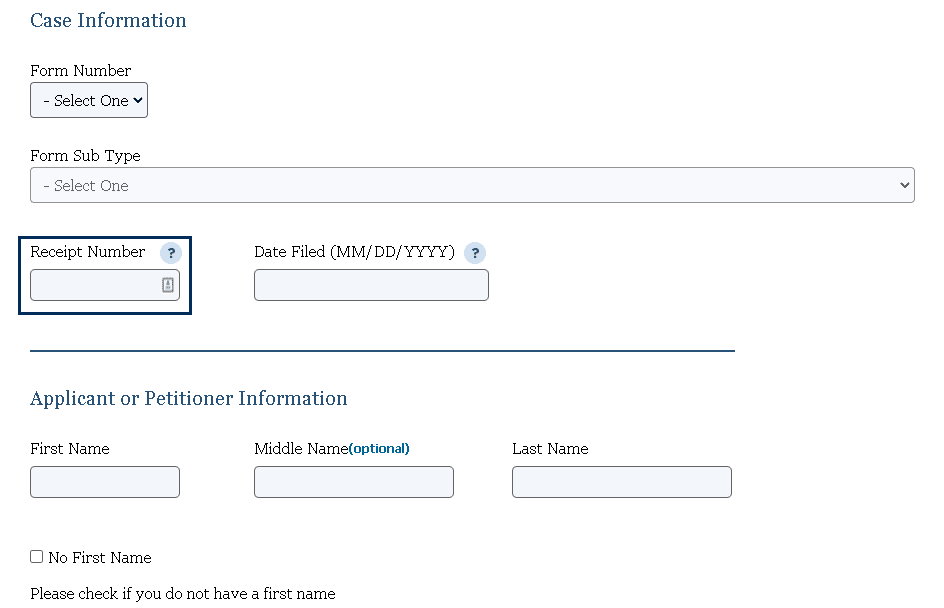Click the "Receipt Number" label text
Screen dimensions: 944x608
coord(88,252)
